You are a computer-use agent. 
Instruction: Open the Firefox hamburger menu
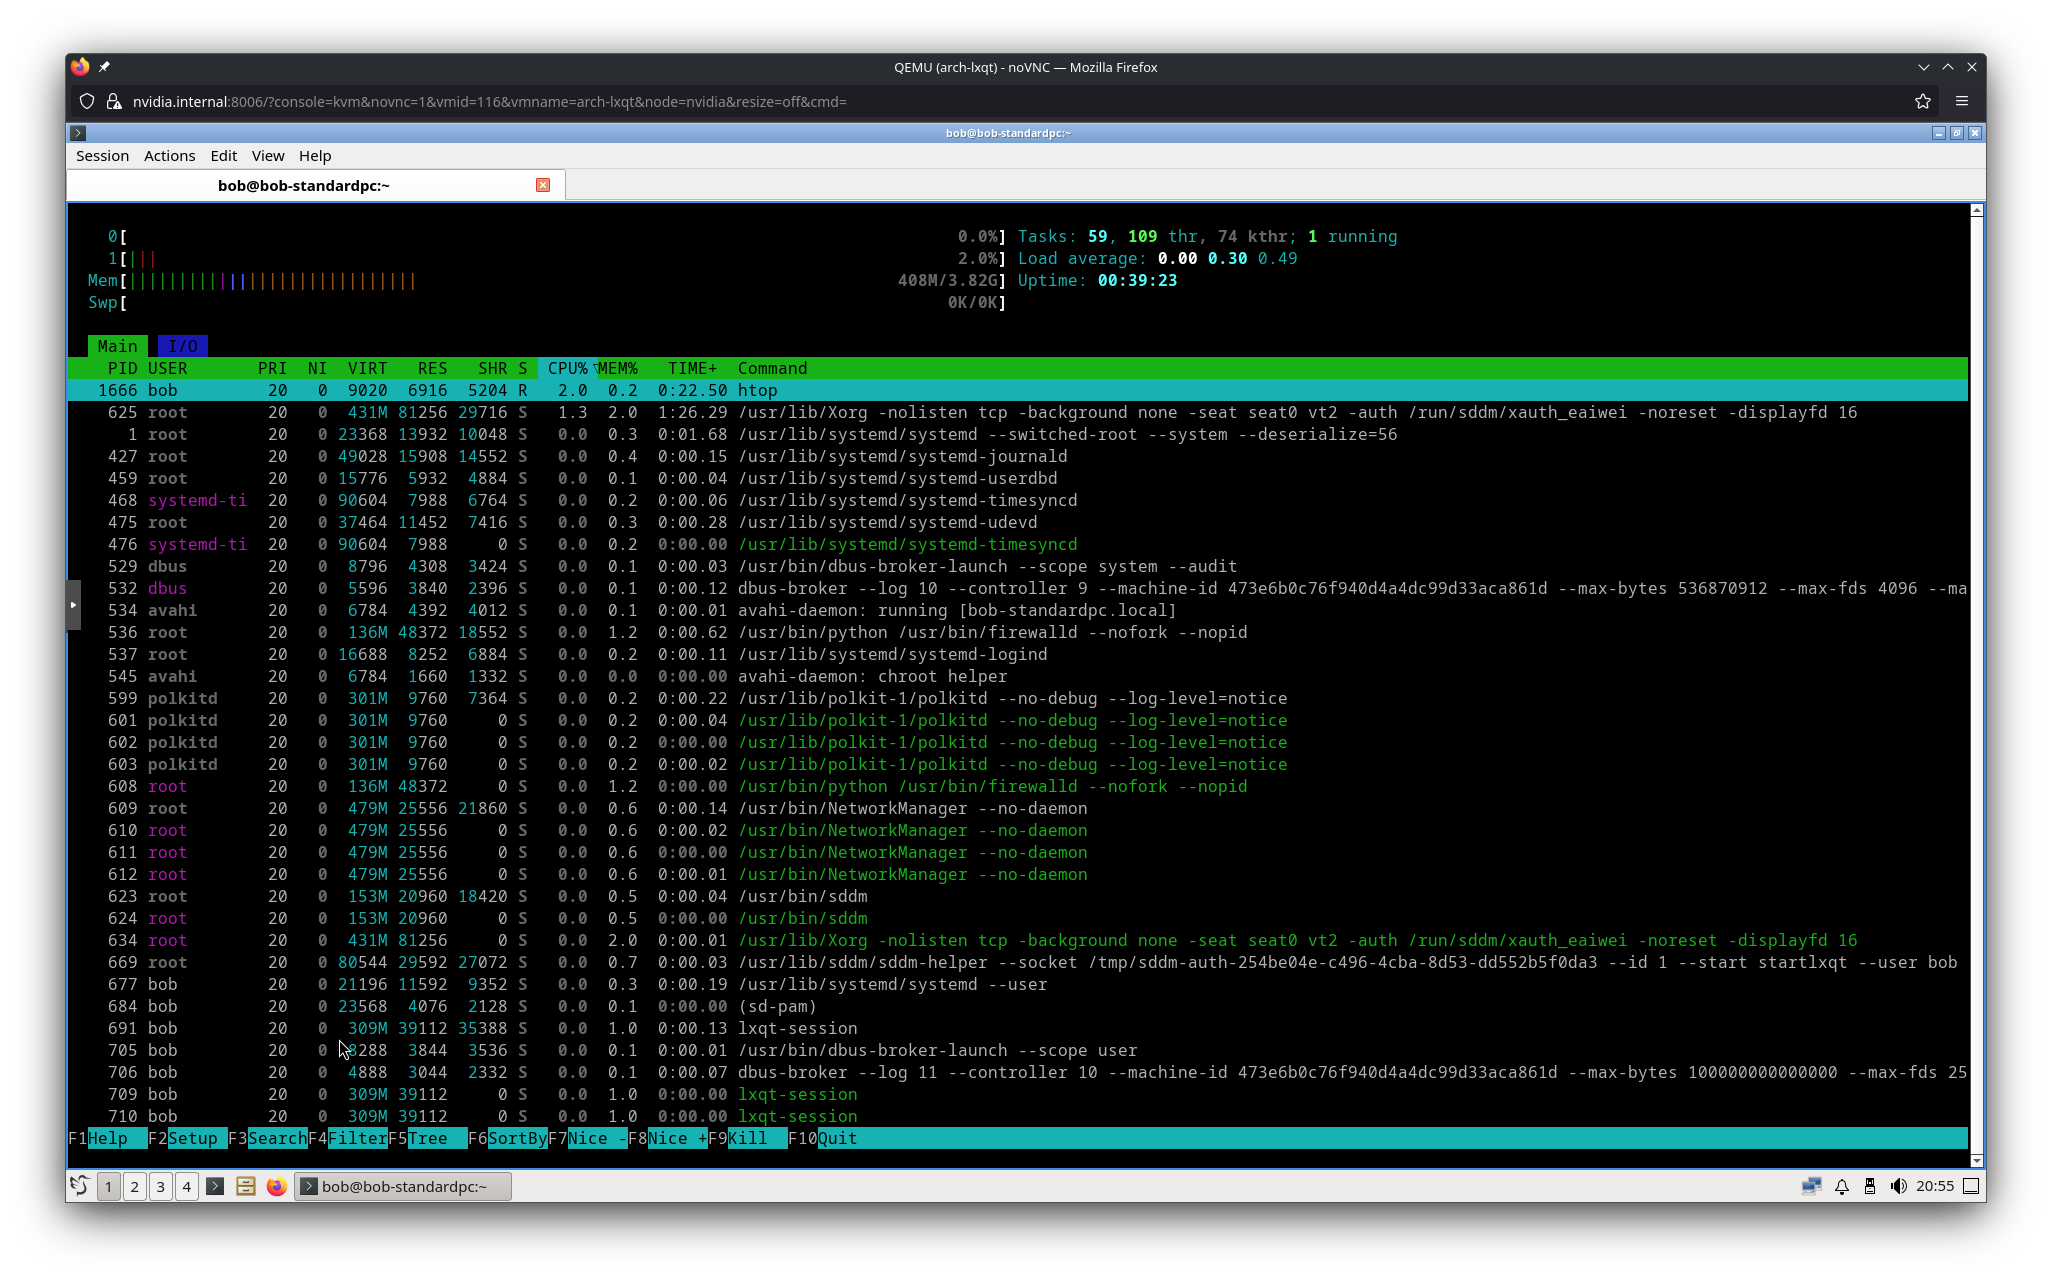(x=1962, y=101)
